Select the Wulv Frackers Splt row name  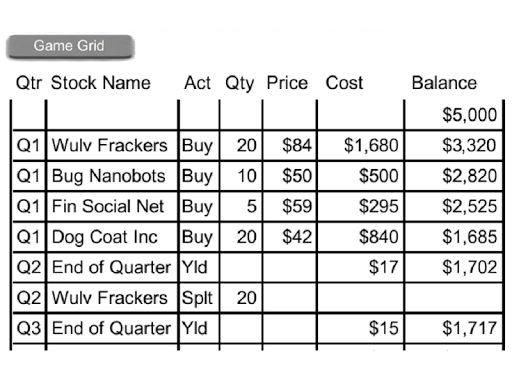(x=110, y=298)
